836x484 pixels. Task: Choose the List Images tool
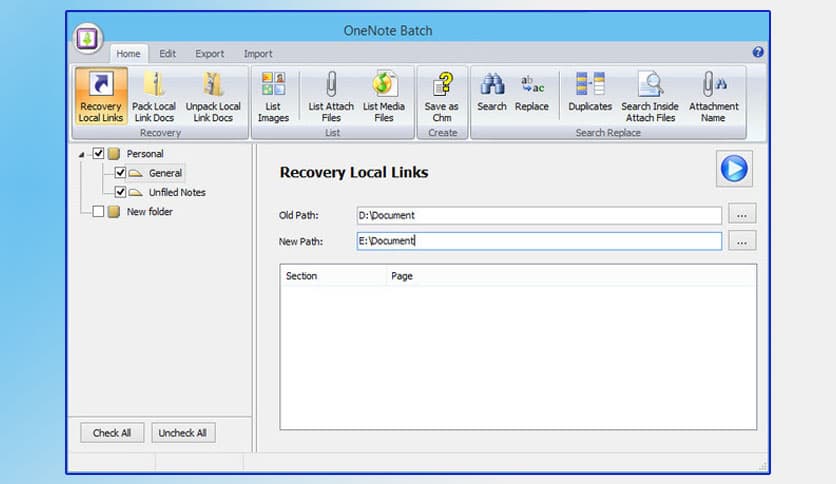pos(273,96)
